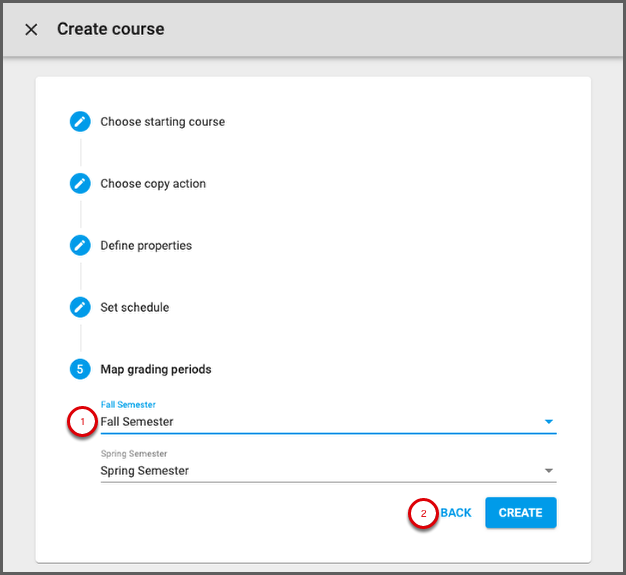Select the Set schedule step label
This screenshot has width=626, height=575.
(x=135, y=308)
